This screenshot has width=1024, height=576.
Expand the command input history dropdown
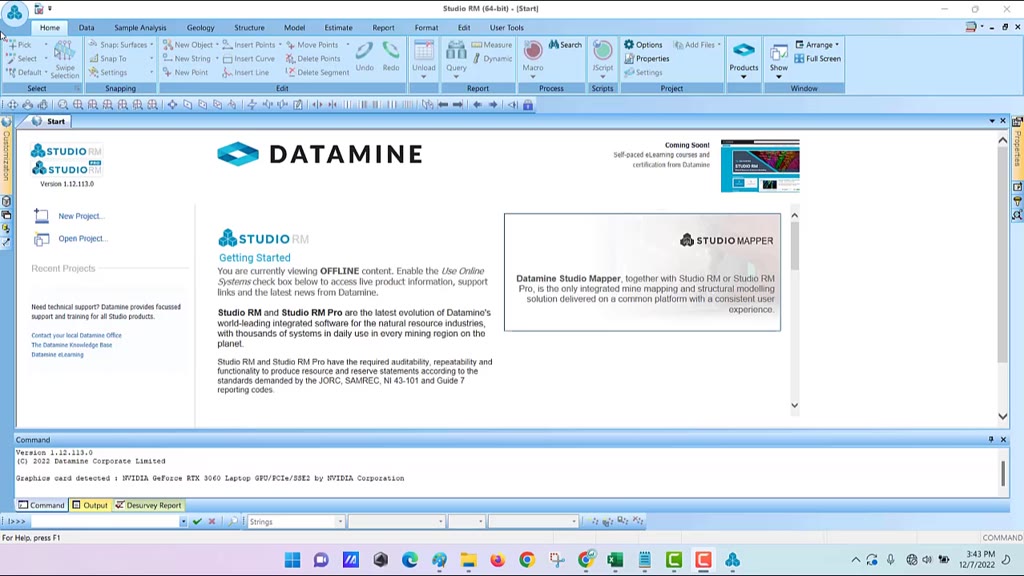pyautogui.click(x=183, y=521)
